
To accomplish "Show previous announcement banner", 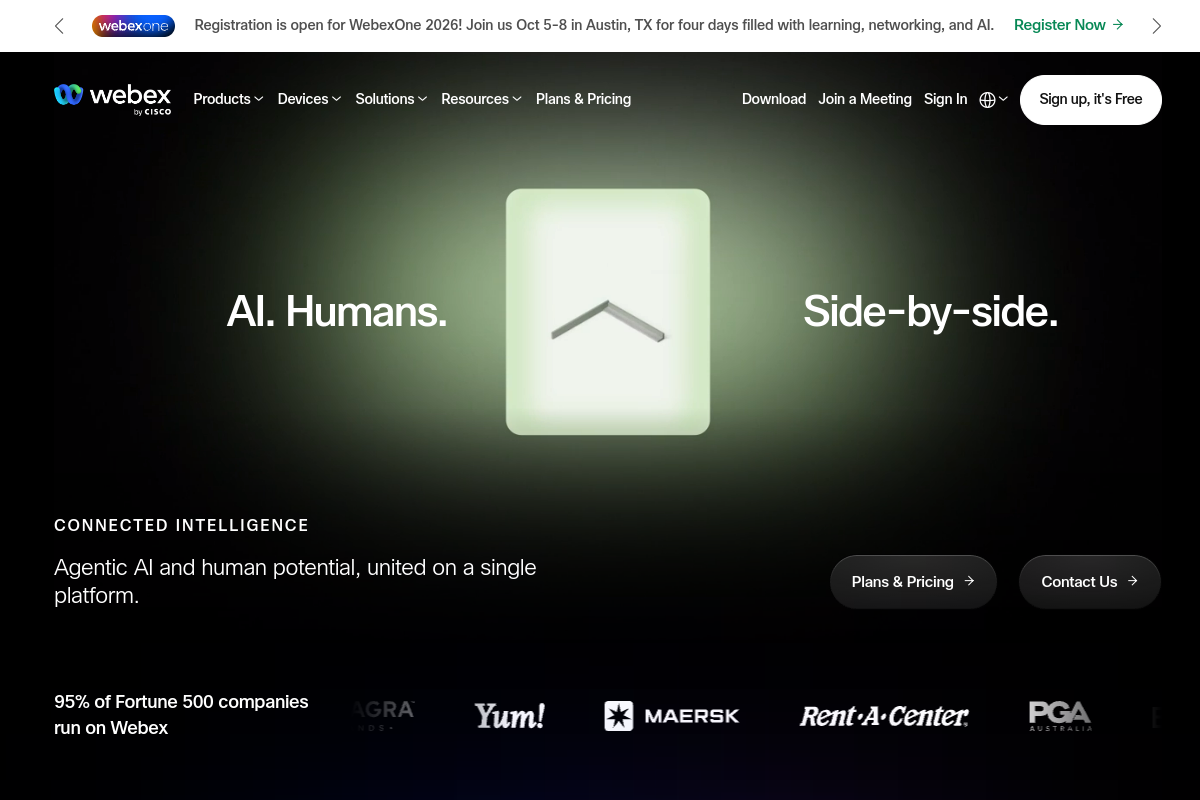I will (59, 26).
